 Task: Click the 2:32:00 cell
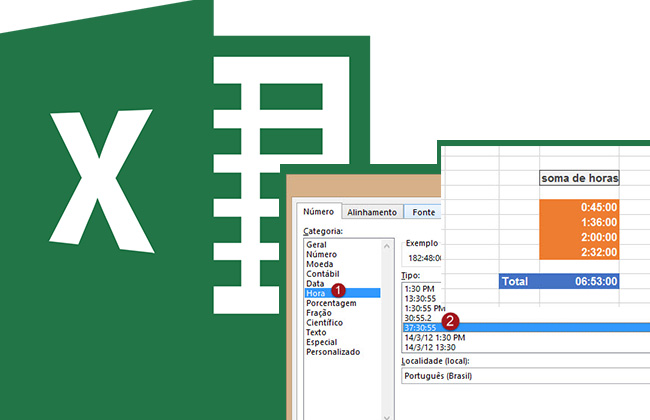pyautogui.click(x=579, y=252)
